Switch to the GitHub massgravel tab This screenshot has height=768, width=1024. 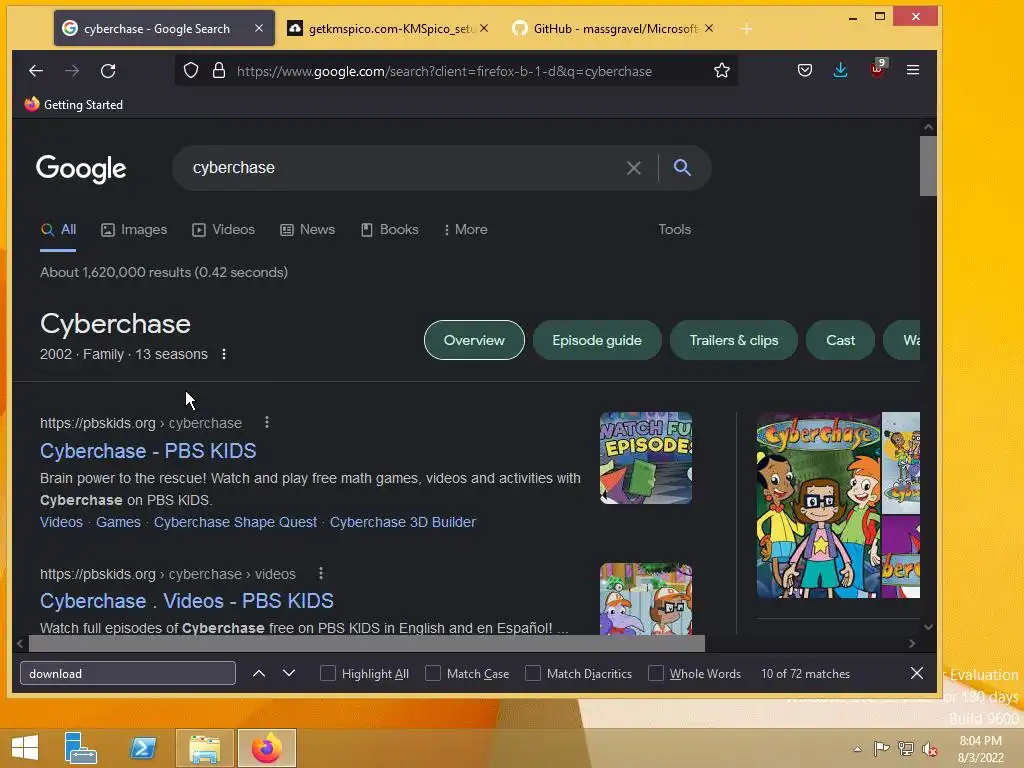(614, 28)
